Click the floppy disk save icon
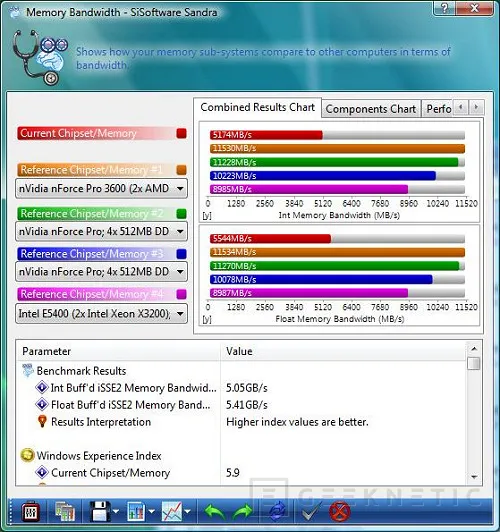Screen dimensions: 500x532 (x=100, y=512)
